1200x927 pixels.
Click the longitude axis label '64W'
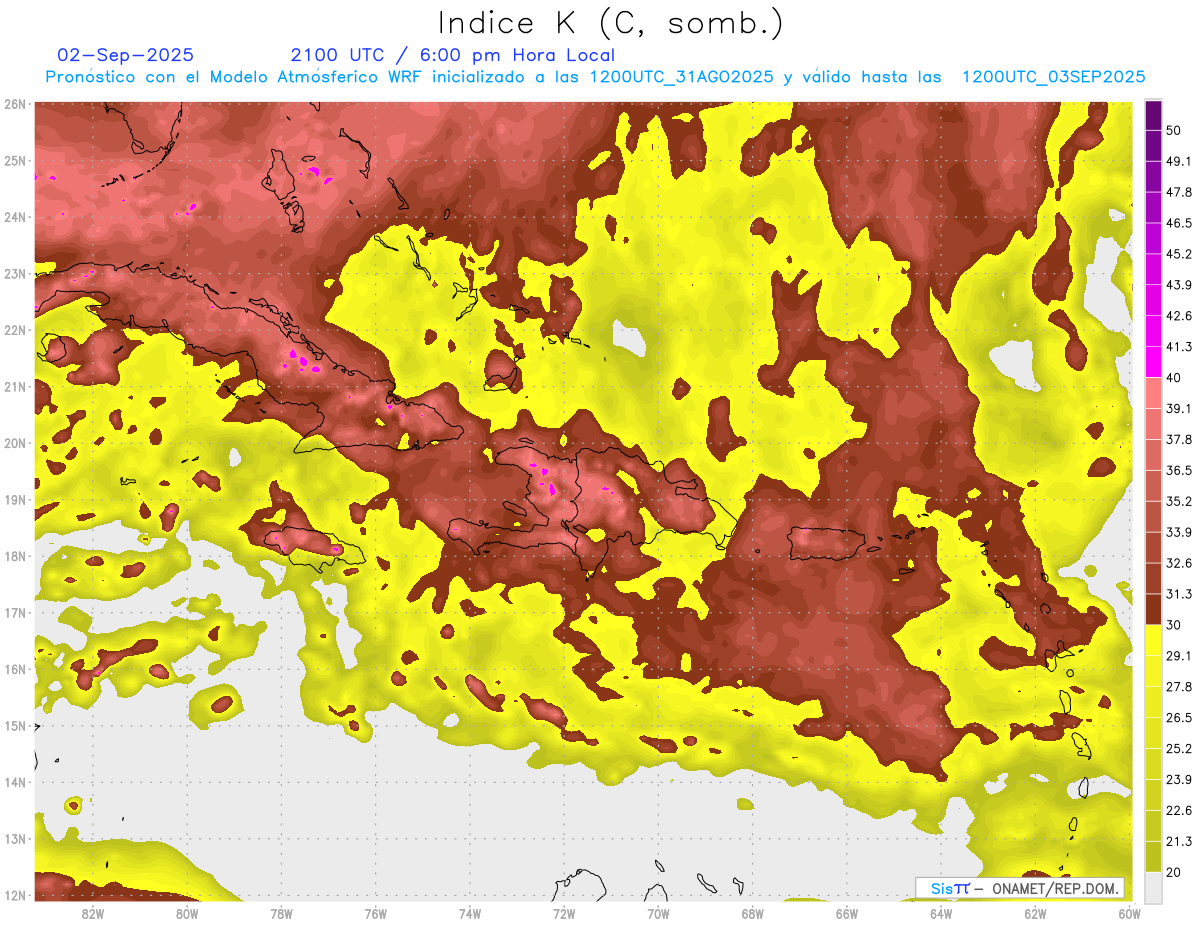pyautogui.click(x=941, y=913)
